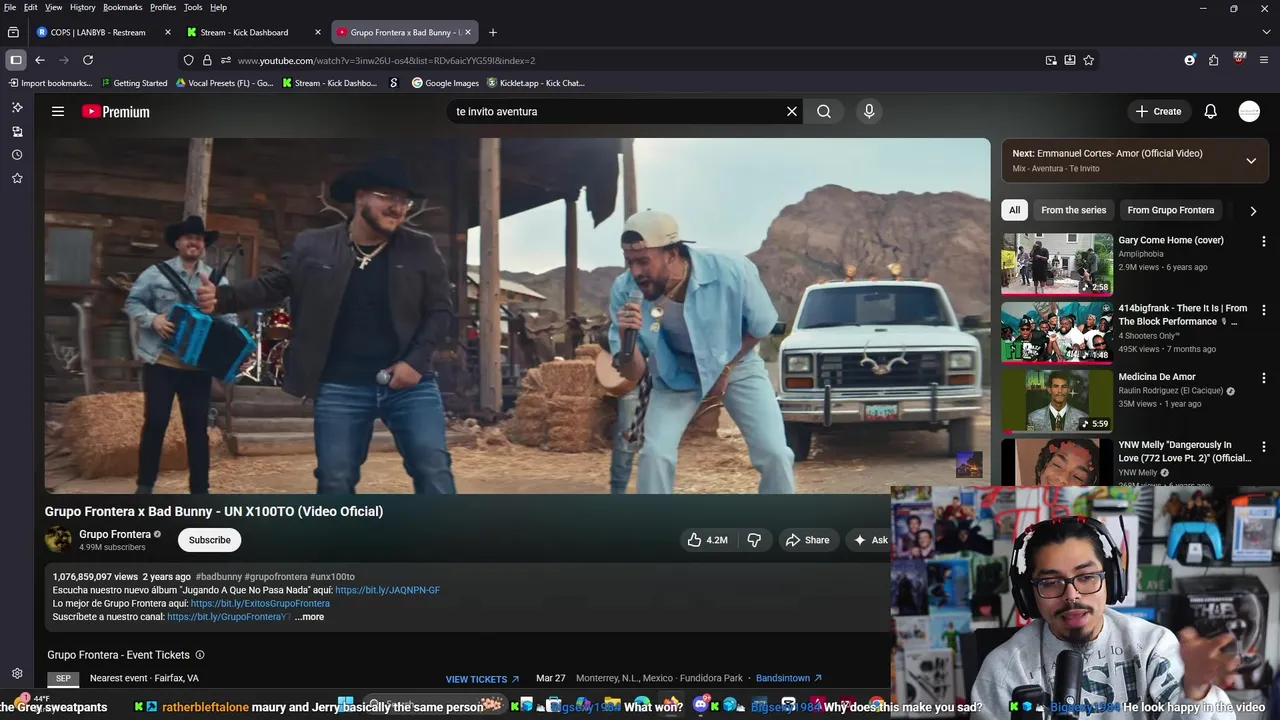This screenshot has height=720, width=1280.
Task: Subscribe to Grupo Frontera channel
Action: [x=210, y=540]
